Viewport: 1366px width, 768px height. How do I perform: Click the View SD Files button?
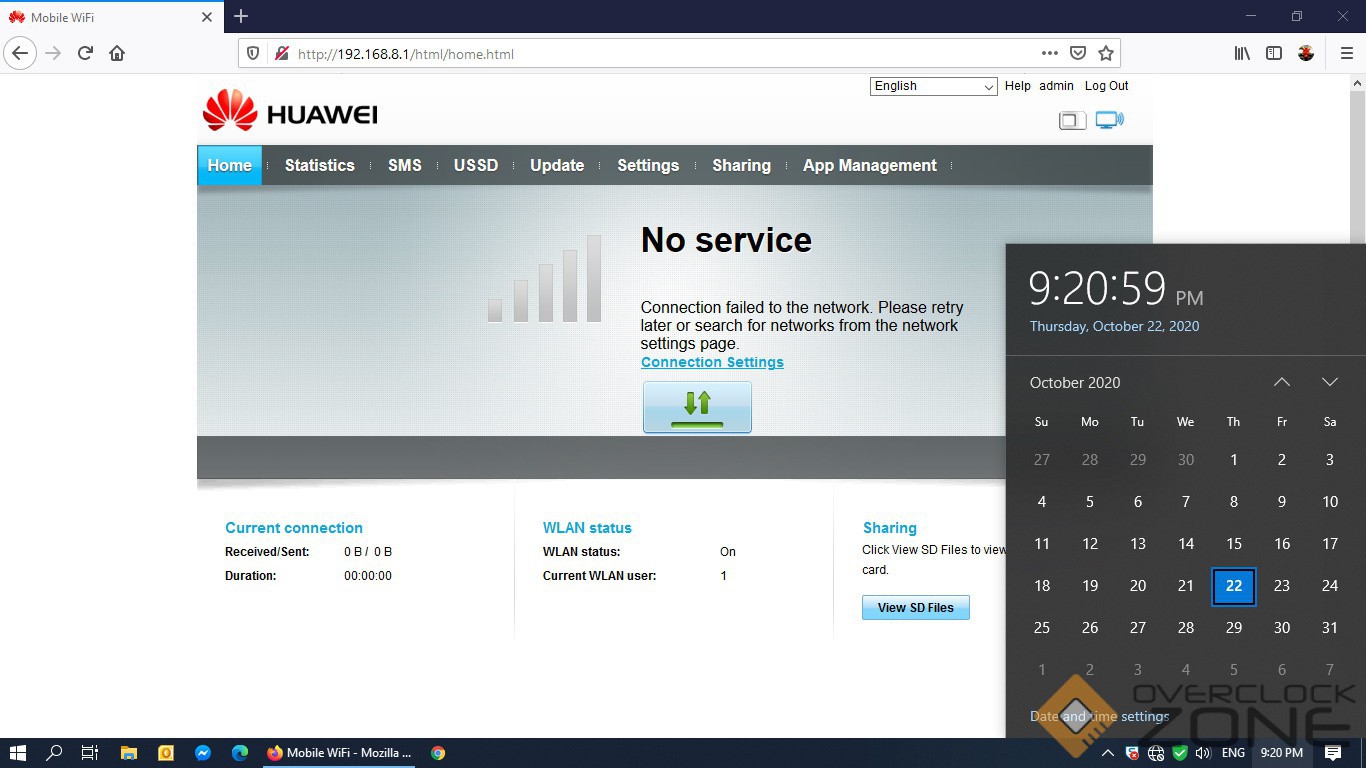pyautogui.click(x=915, y=607)
